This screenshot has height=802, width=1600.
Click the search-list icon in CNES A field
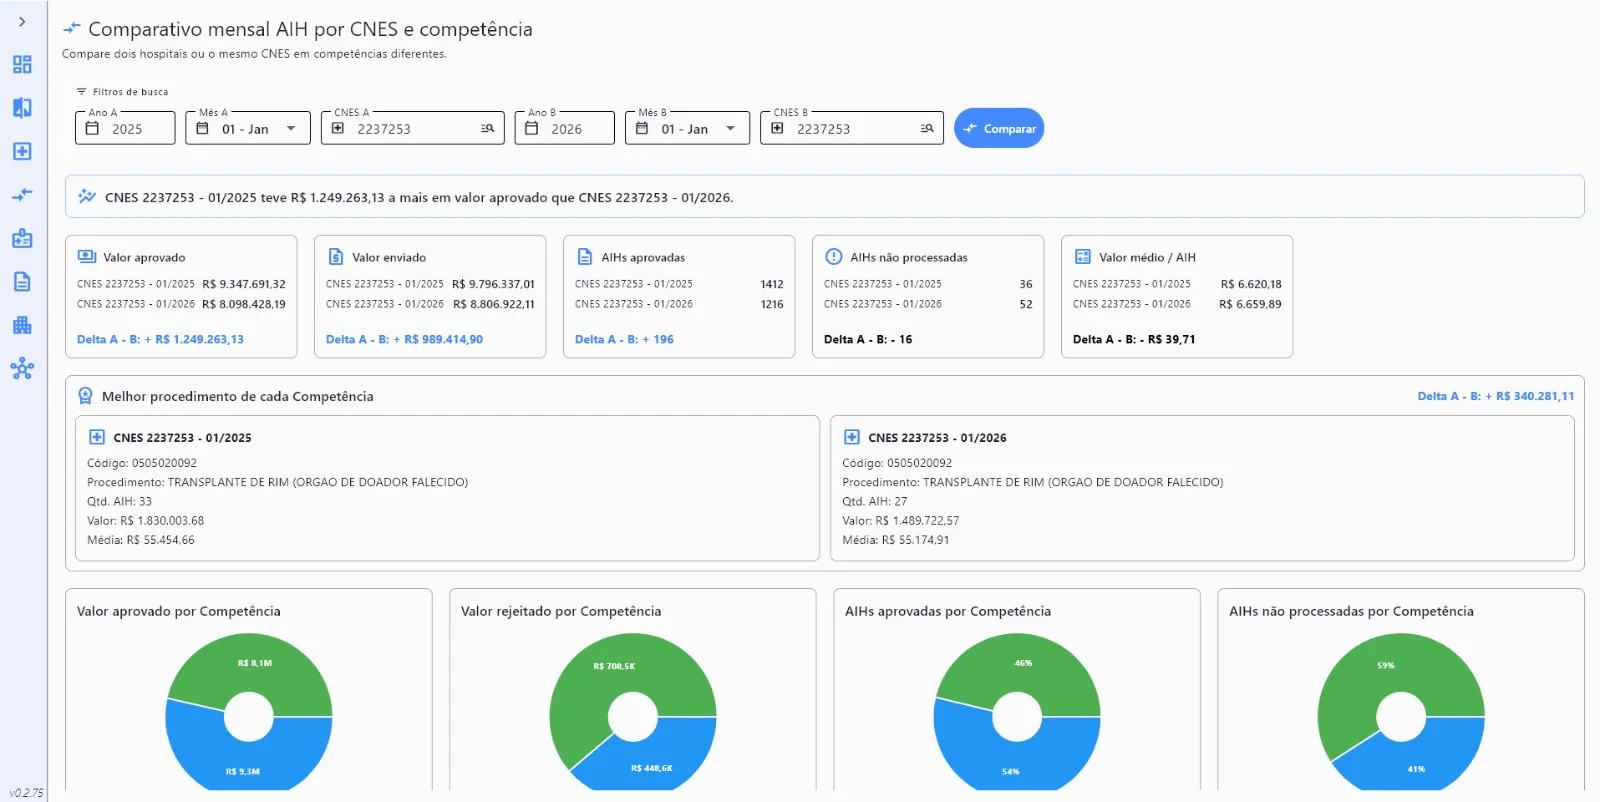coord(488,129)
